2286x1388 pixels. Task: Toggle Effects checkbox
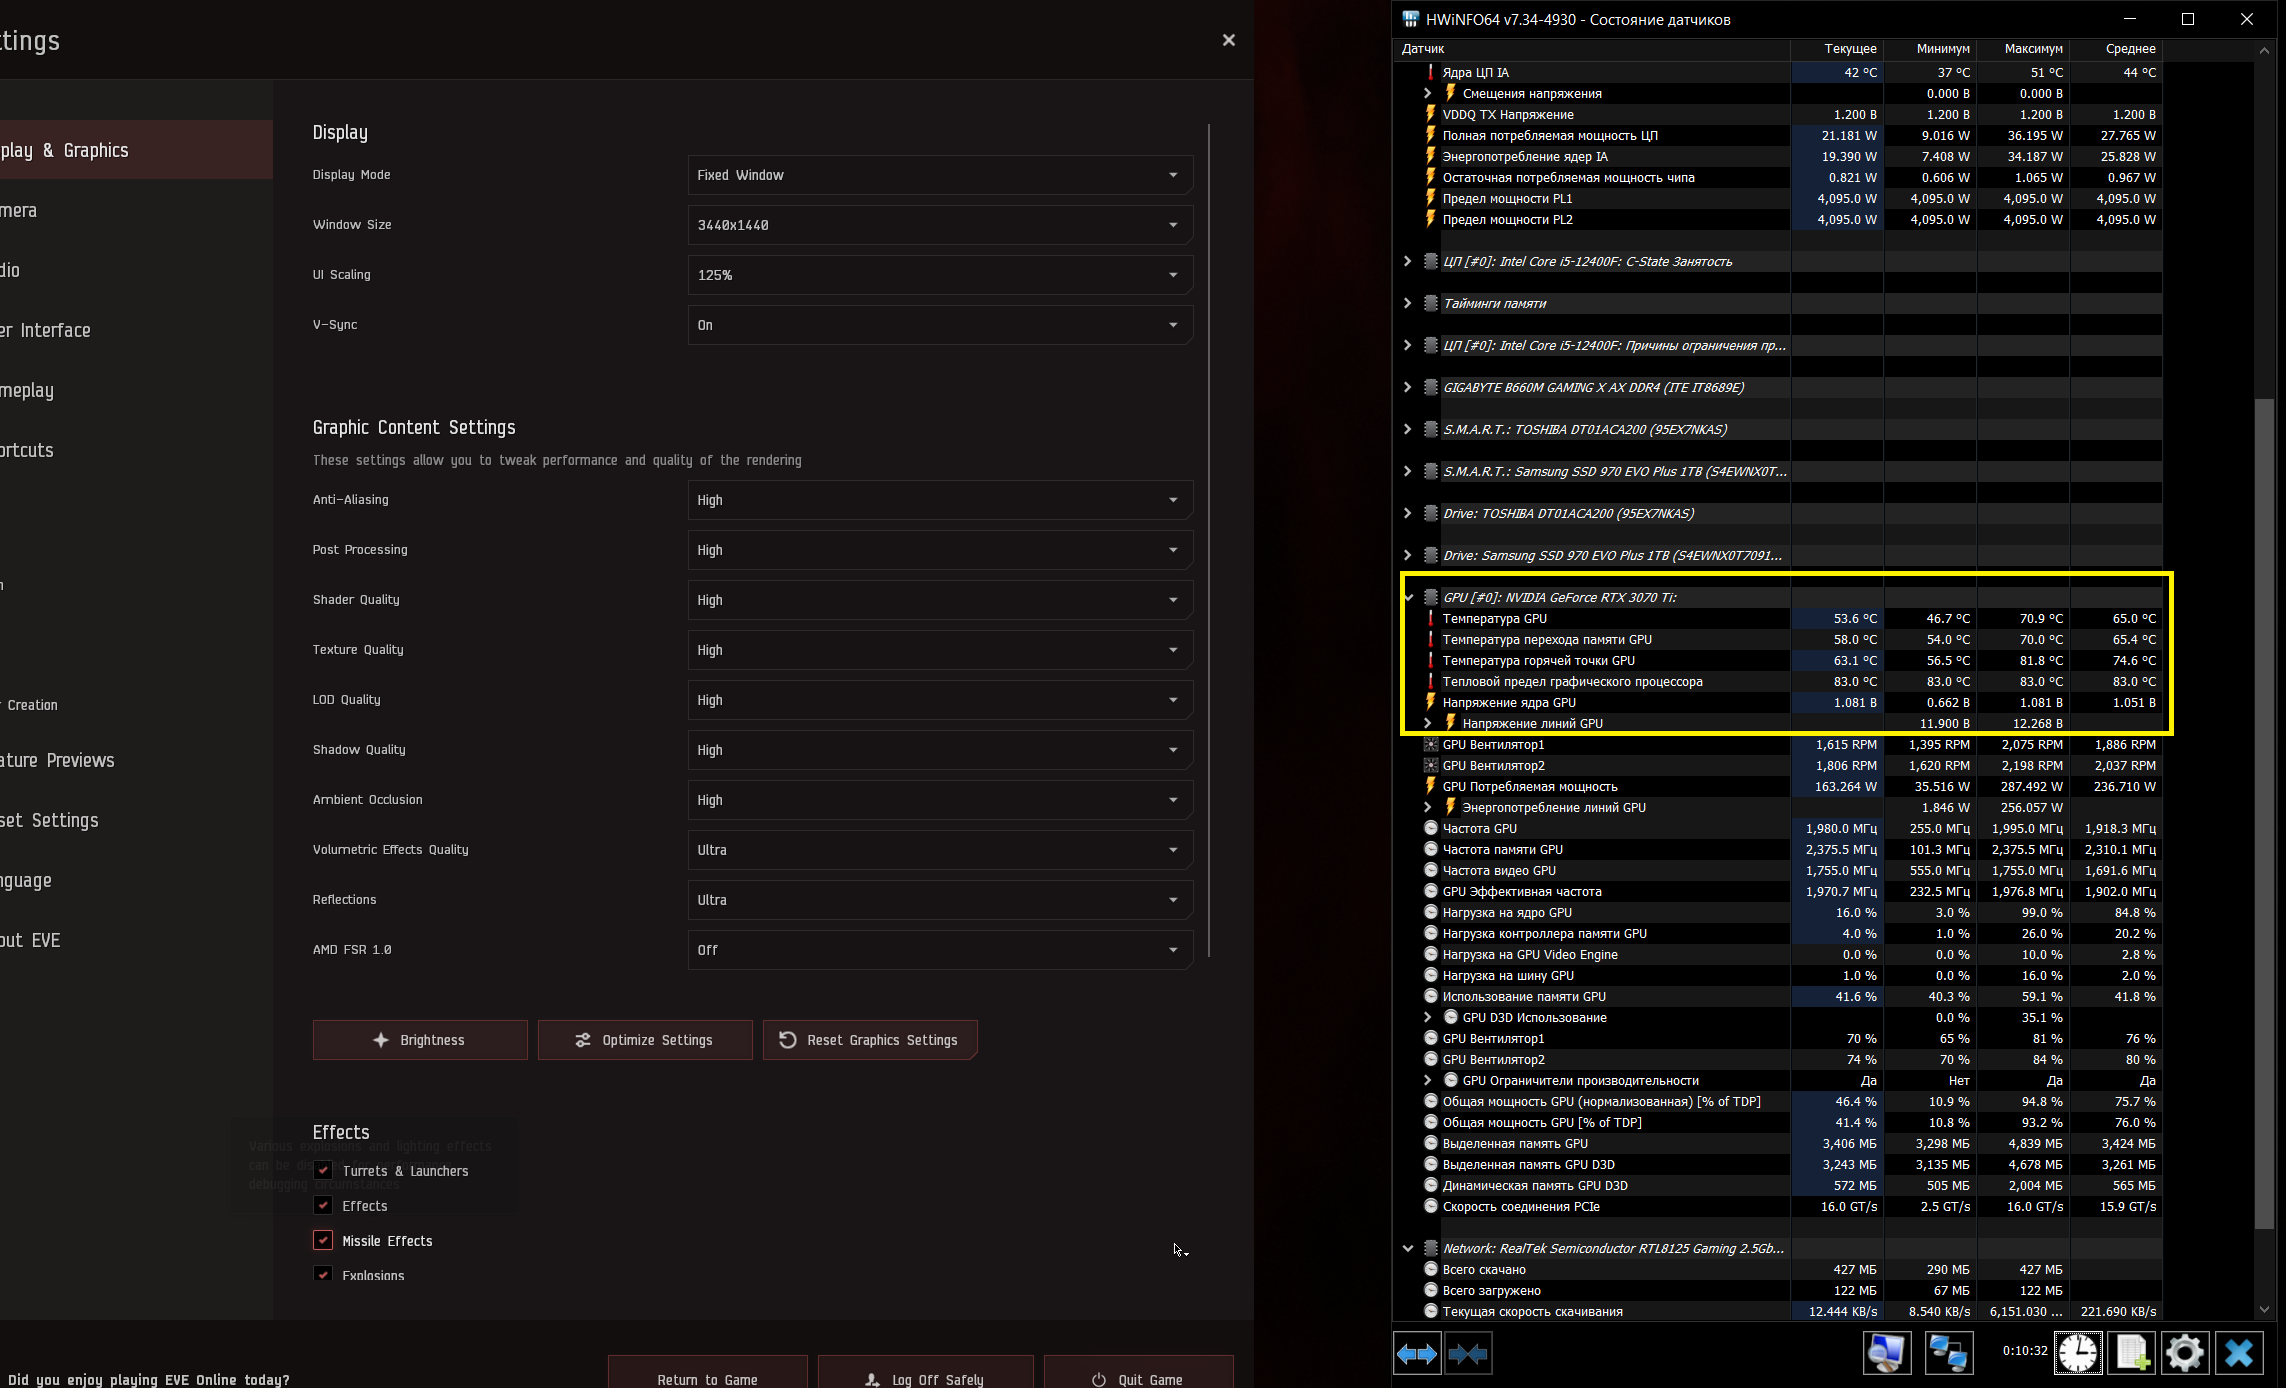point(323,1205)
